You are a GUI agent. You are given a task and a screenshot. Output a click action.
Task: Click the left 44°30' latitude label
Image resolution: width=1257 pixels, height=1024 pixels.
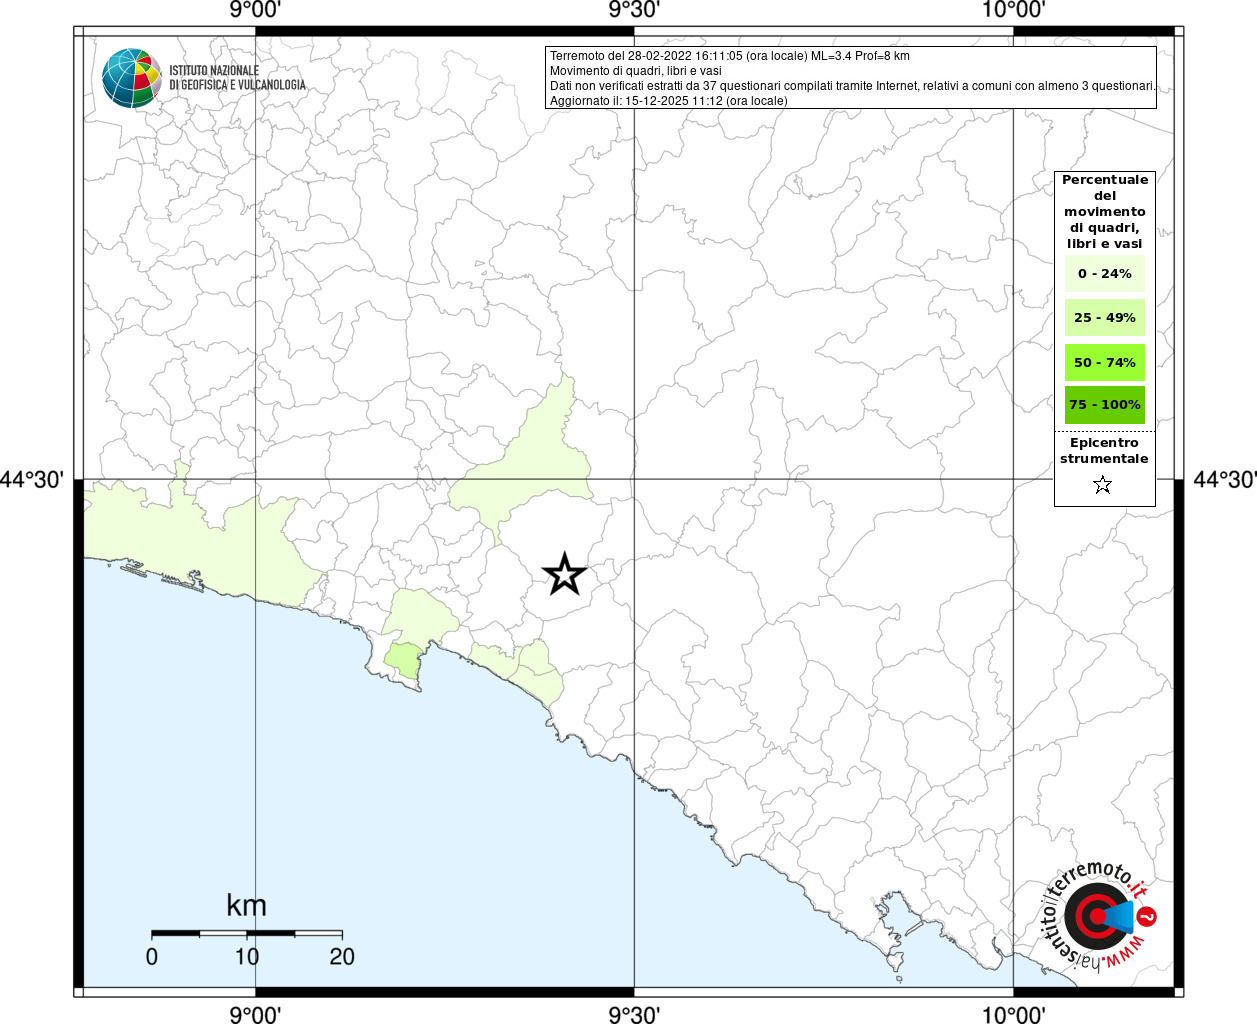(x=32, y=480)
